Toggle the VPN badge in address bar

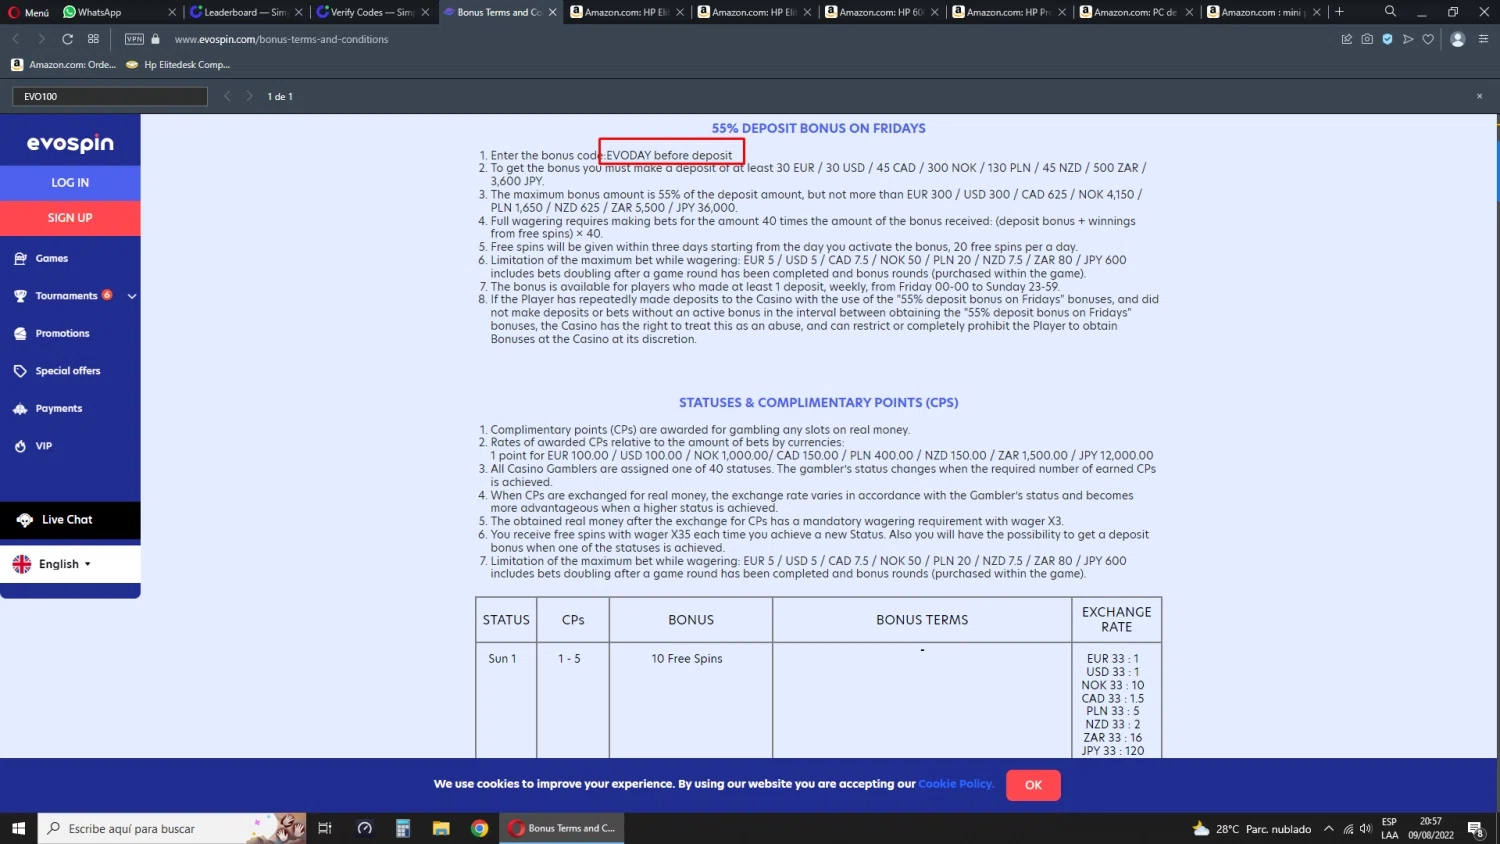[134, 39]
